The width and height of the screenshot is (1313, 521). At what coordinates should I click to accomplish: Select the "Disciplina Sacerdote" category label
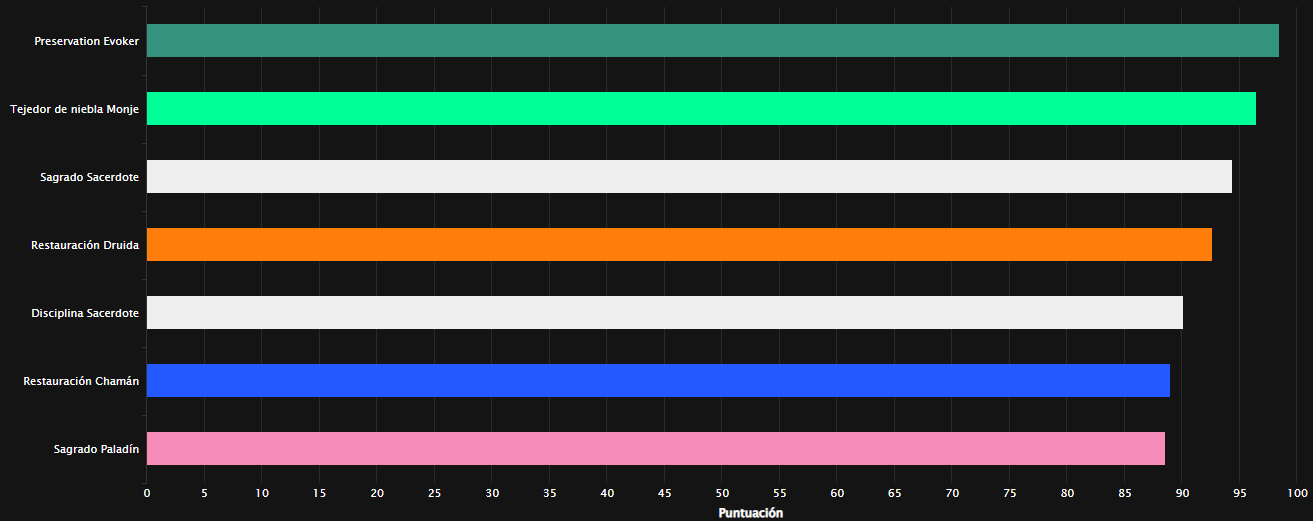(85, 313)
